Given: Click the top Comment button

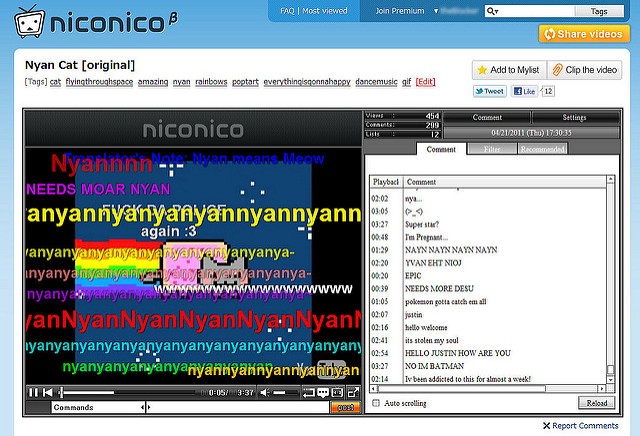Looking at the screenshot, I should (x=487, y=118).
